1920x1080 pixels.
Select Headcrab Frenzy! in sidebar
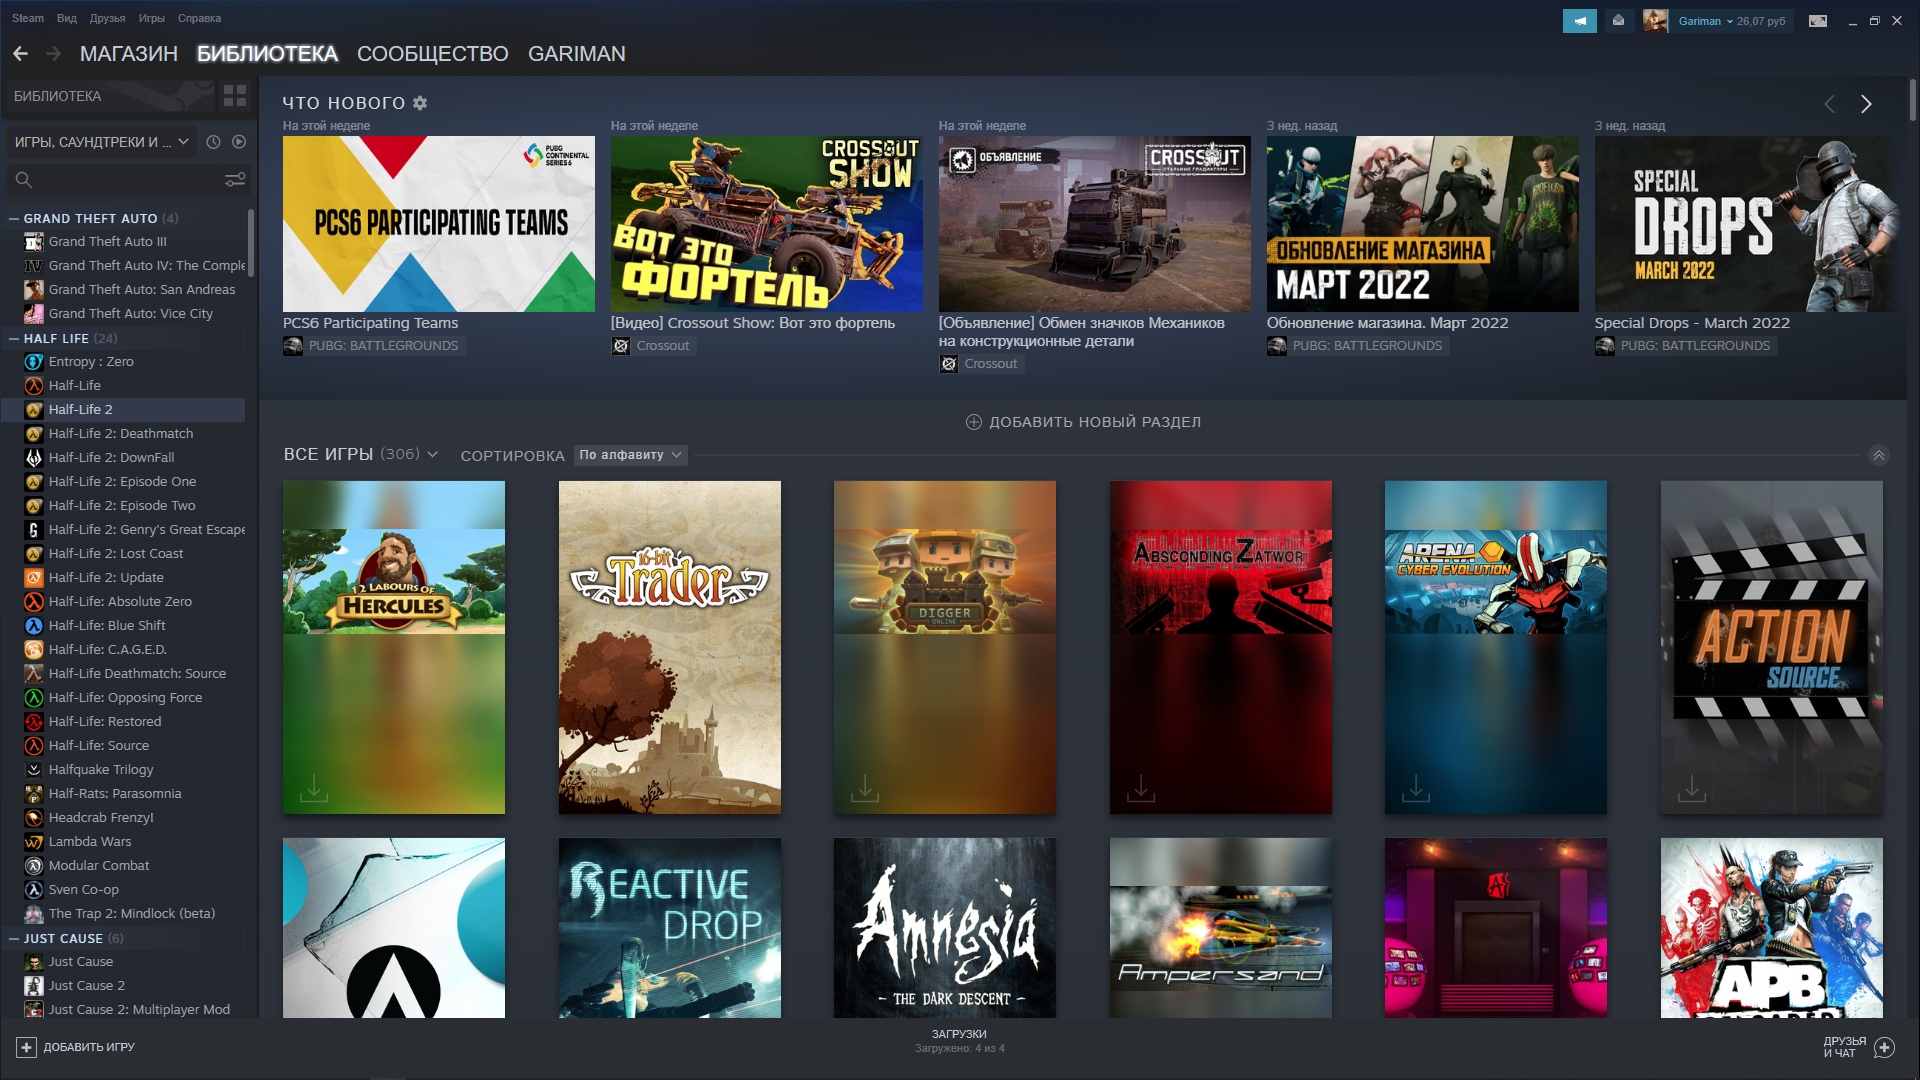[x=123, y=818]
